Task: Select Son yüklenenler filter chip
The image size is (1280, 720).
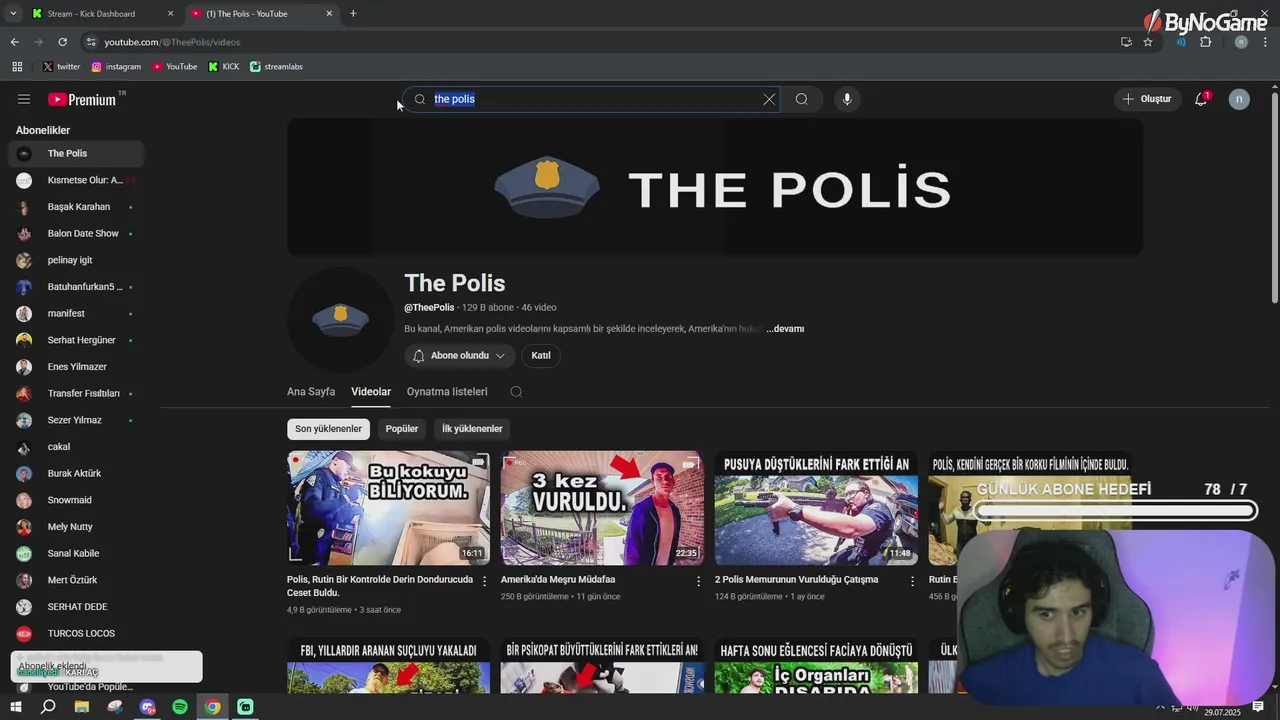Action: click(328, 429)
